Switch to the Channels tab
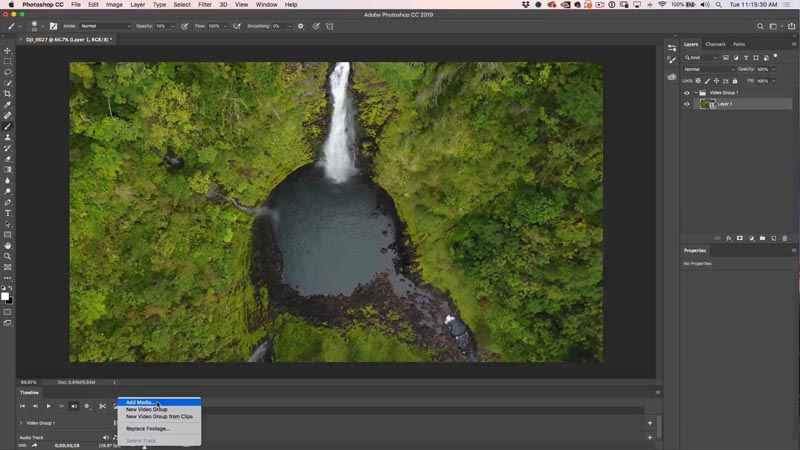The image size is (800, 450). (715, 44)
